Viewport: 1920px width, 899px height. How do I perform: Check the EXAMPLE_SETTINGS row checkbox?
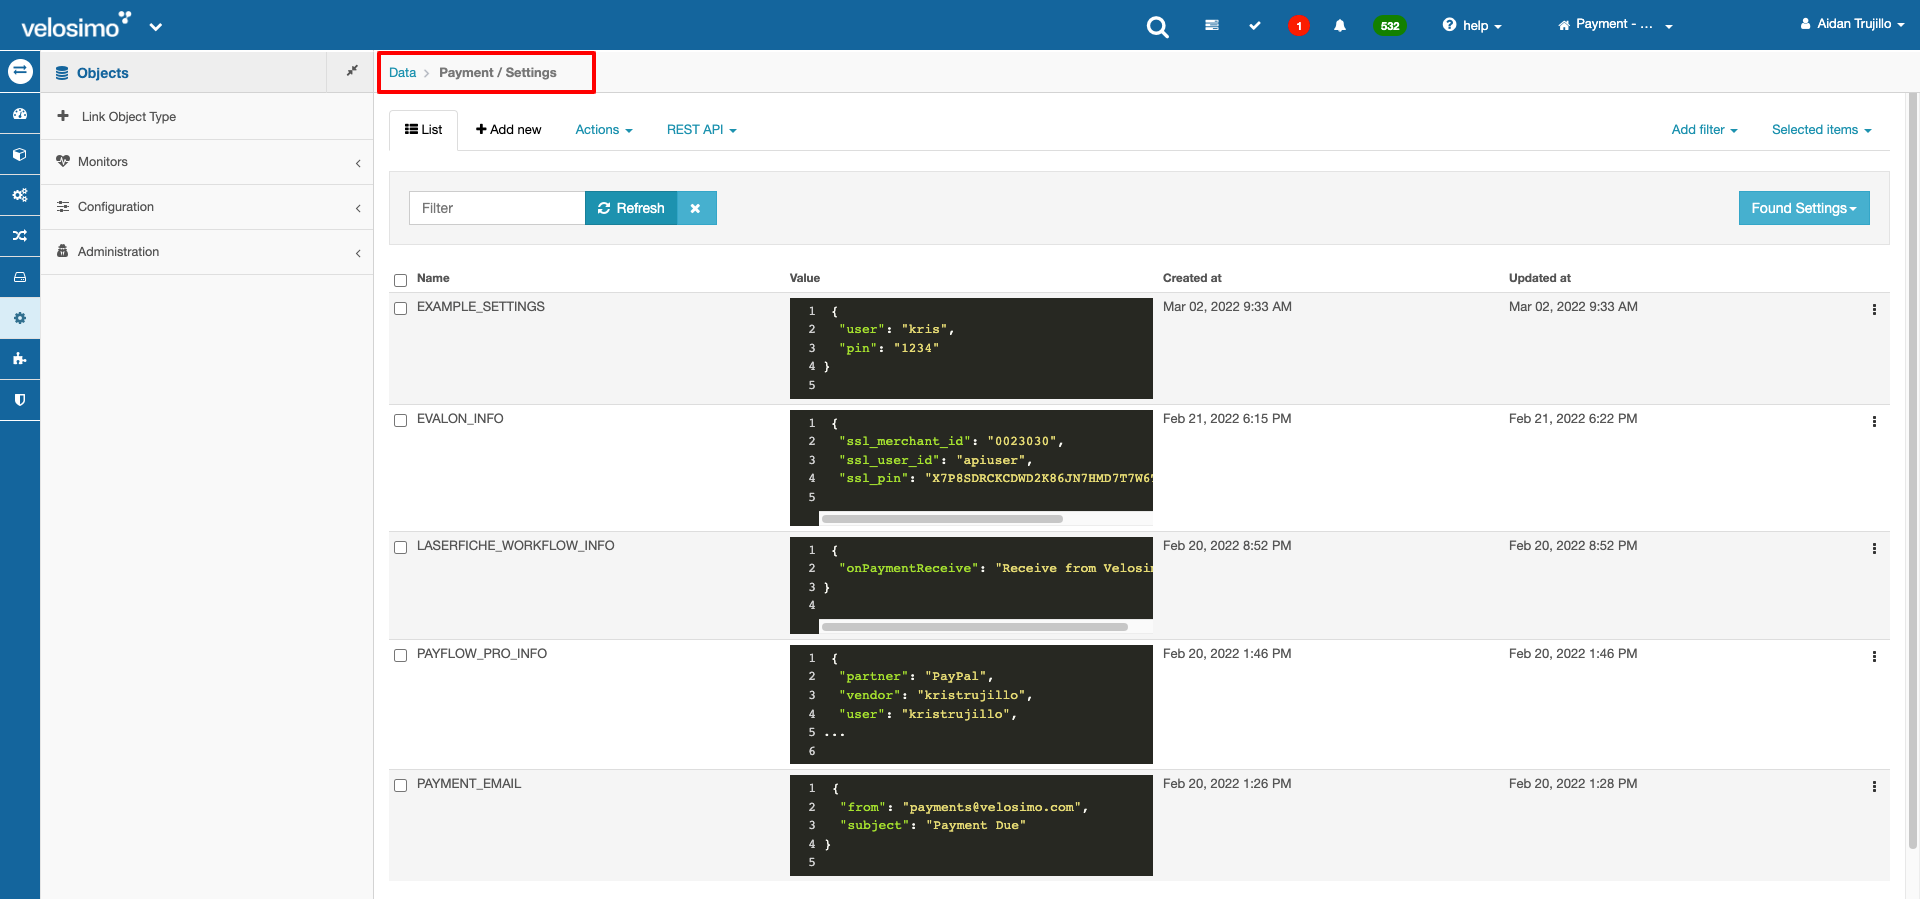pyautogui.click(x=401, y=308)
